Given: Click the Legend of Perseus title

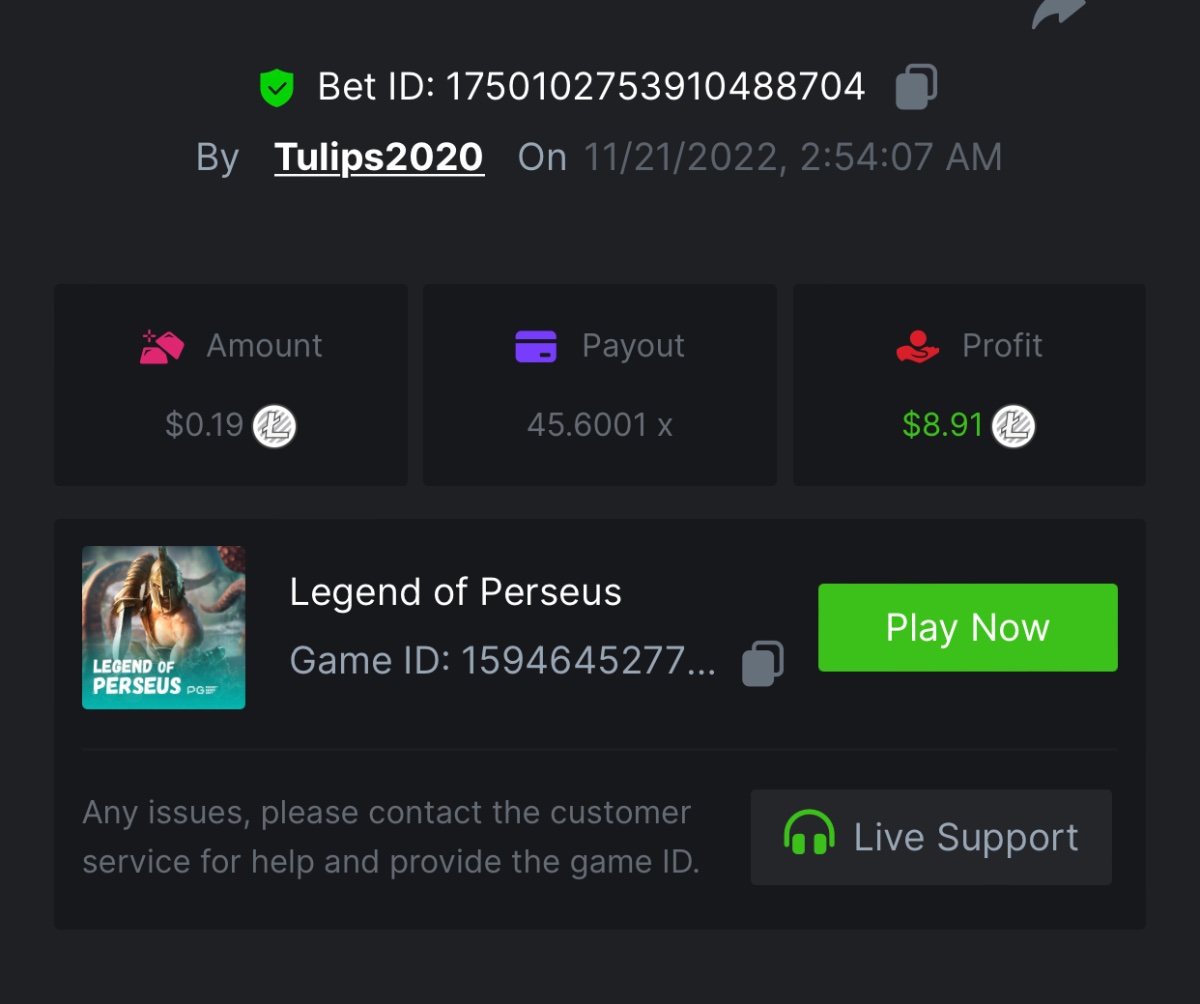Looking at the screenshot, I should (x=455, y=592).
